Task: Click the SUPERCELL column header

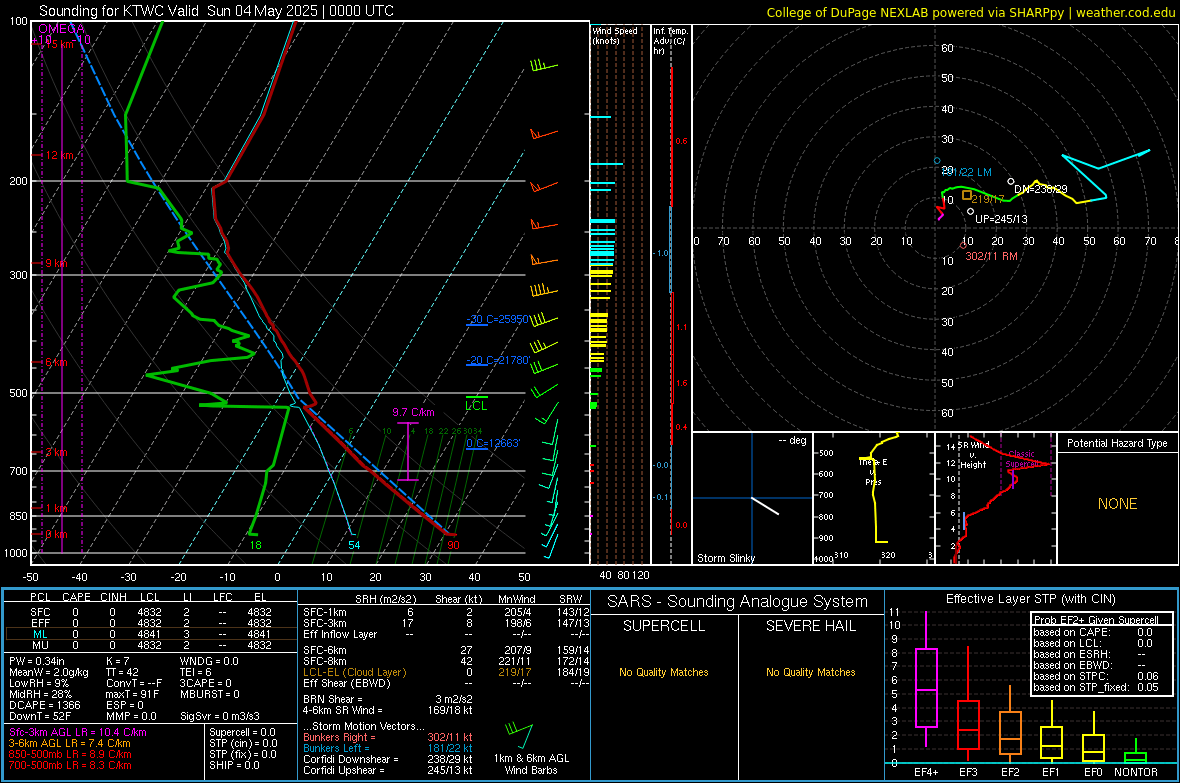Action: pos(664,626)
